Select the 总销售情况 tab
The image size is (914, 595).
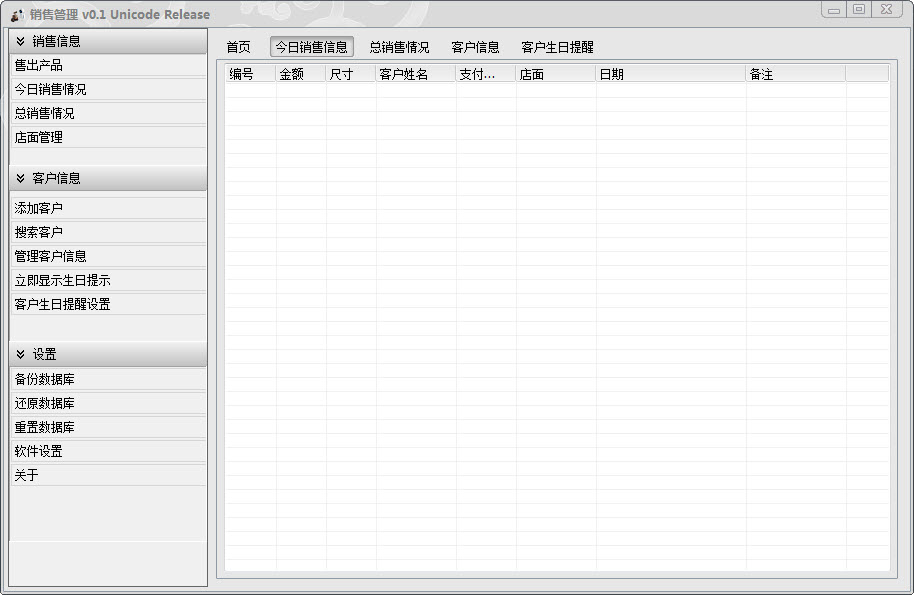pos(399,47)
